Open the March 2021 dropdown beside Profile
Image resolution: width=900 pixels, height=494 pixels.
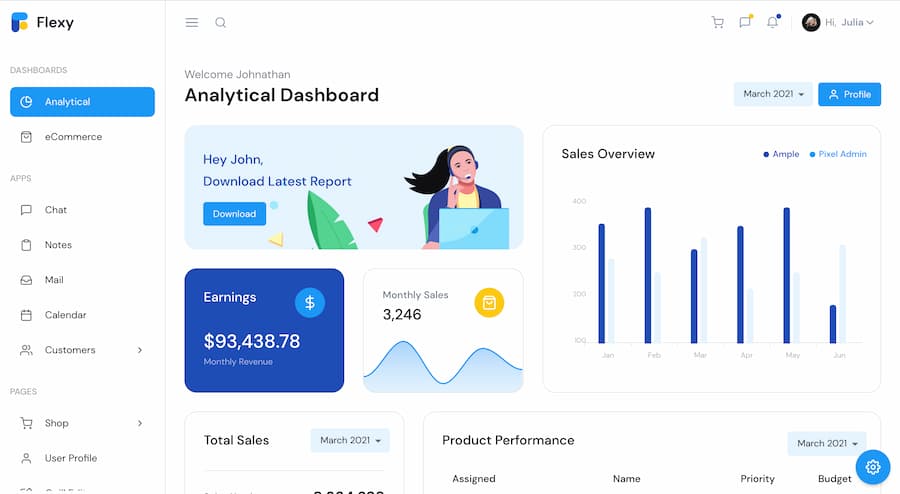pos(773,94)
